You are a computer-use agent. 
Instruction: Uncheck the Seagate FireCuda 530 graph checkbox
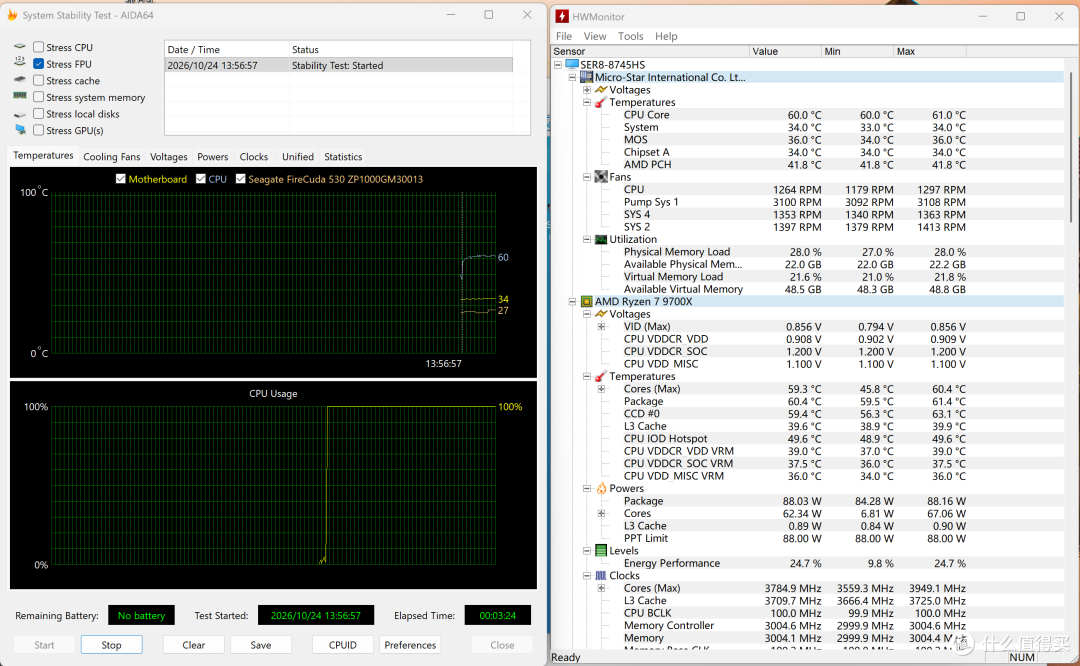240,179
